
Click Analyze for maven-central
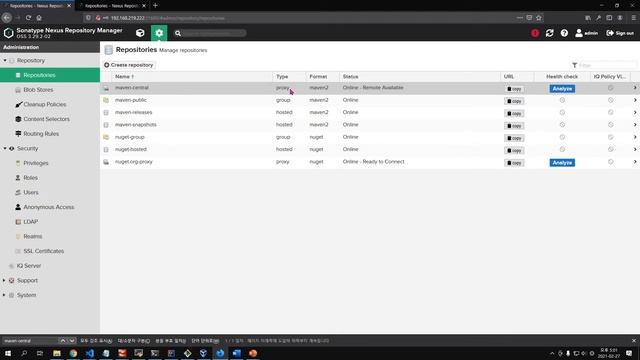[x=562, y=89]
